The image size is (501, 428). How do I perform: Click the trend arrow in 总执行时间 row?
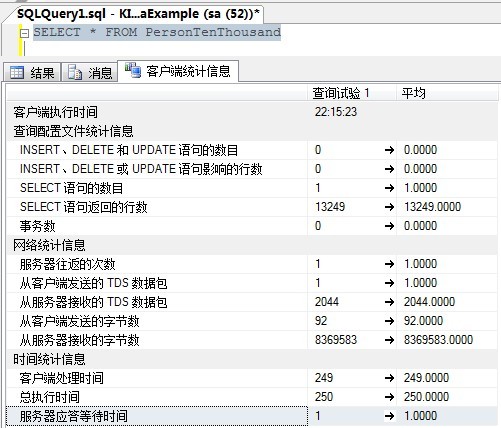click(x=389, y=397)
